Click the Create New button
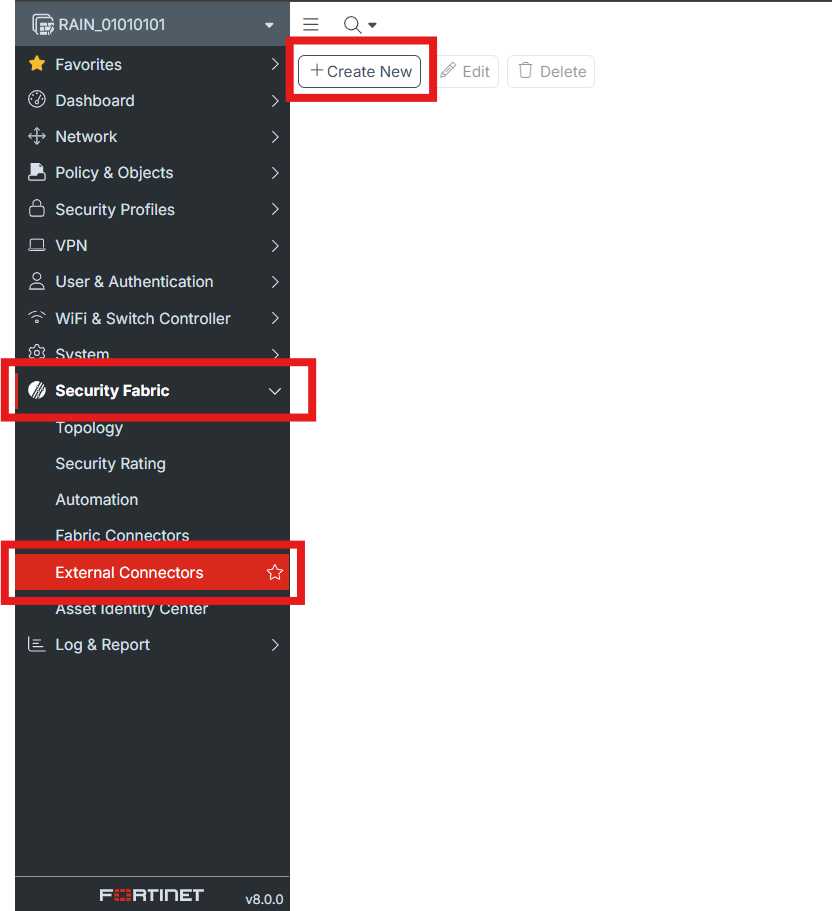This screenshot has height=911, width=832. tap(360, 71)
